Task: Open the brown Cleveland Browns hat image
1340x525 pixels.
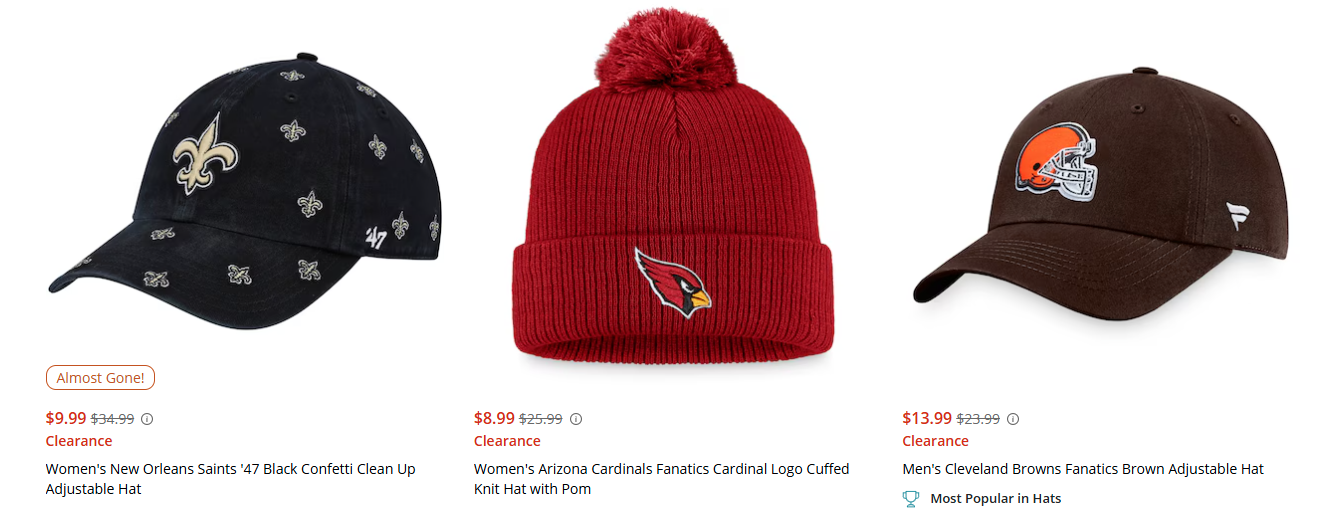Action: [x=1100, y=190]
